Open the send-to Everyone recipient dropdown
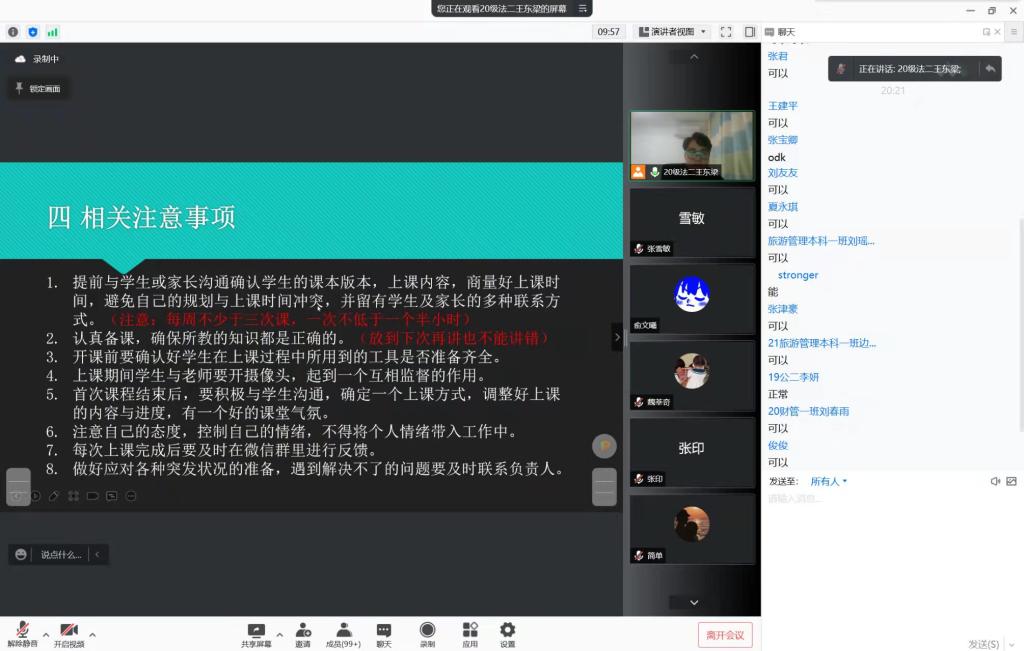This screenshot has width=1024, height=651. point(828,482)
